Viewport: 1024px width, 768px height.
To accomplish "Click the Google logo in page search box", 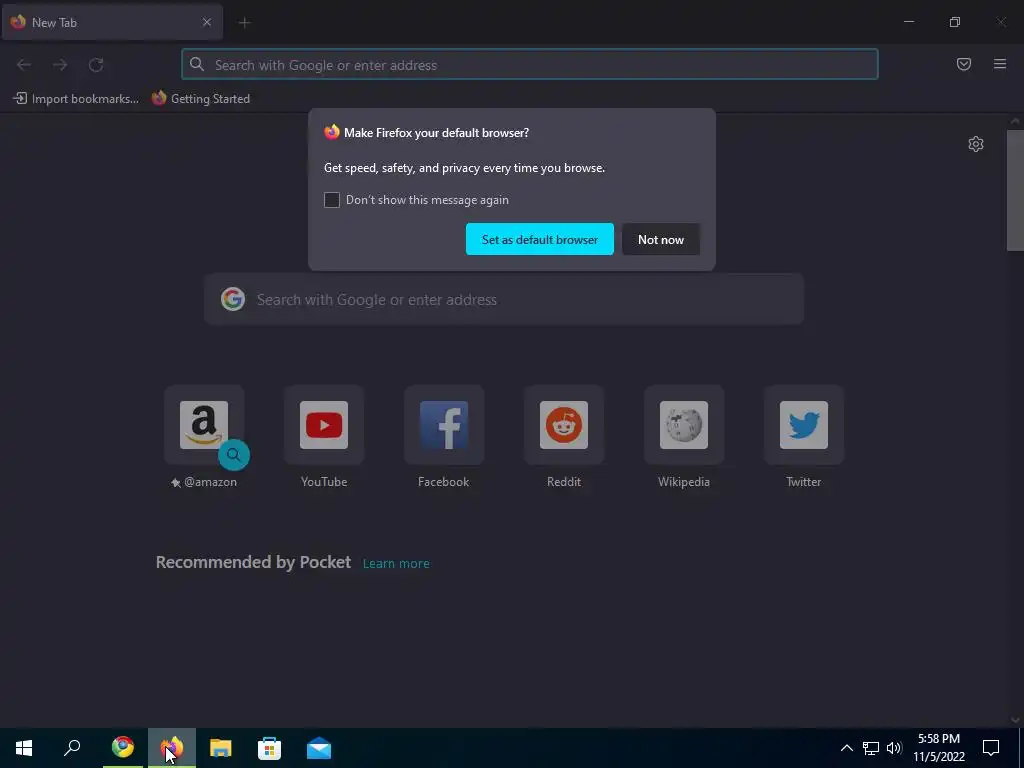I will tap(232, 299).
